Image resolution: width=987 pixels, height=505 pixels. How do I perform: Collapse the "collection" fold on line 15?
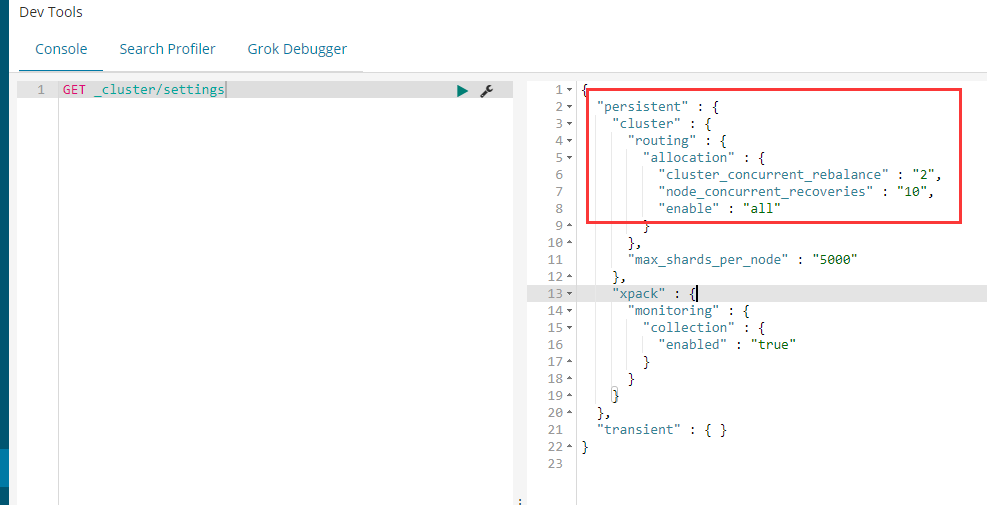[570, 327]
